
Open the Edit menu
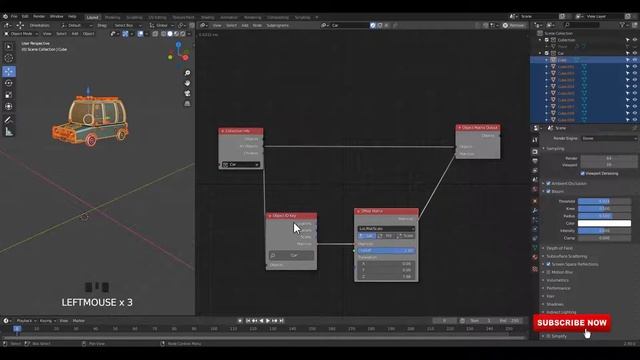[x=25, y=17]
